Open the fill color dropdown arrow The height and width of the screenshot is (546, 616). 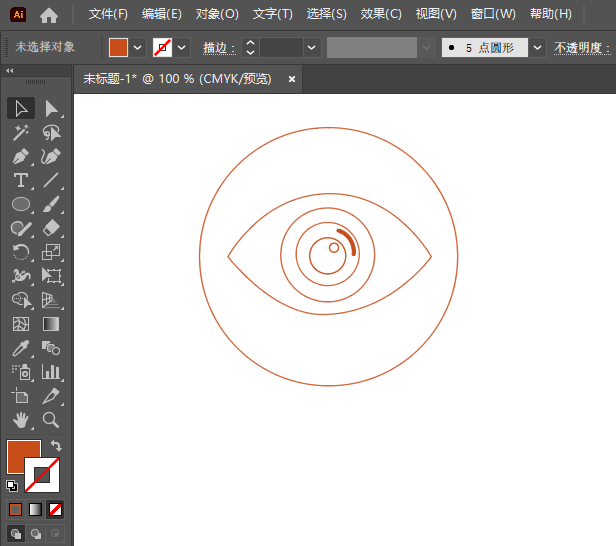point(137,47)
